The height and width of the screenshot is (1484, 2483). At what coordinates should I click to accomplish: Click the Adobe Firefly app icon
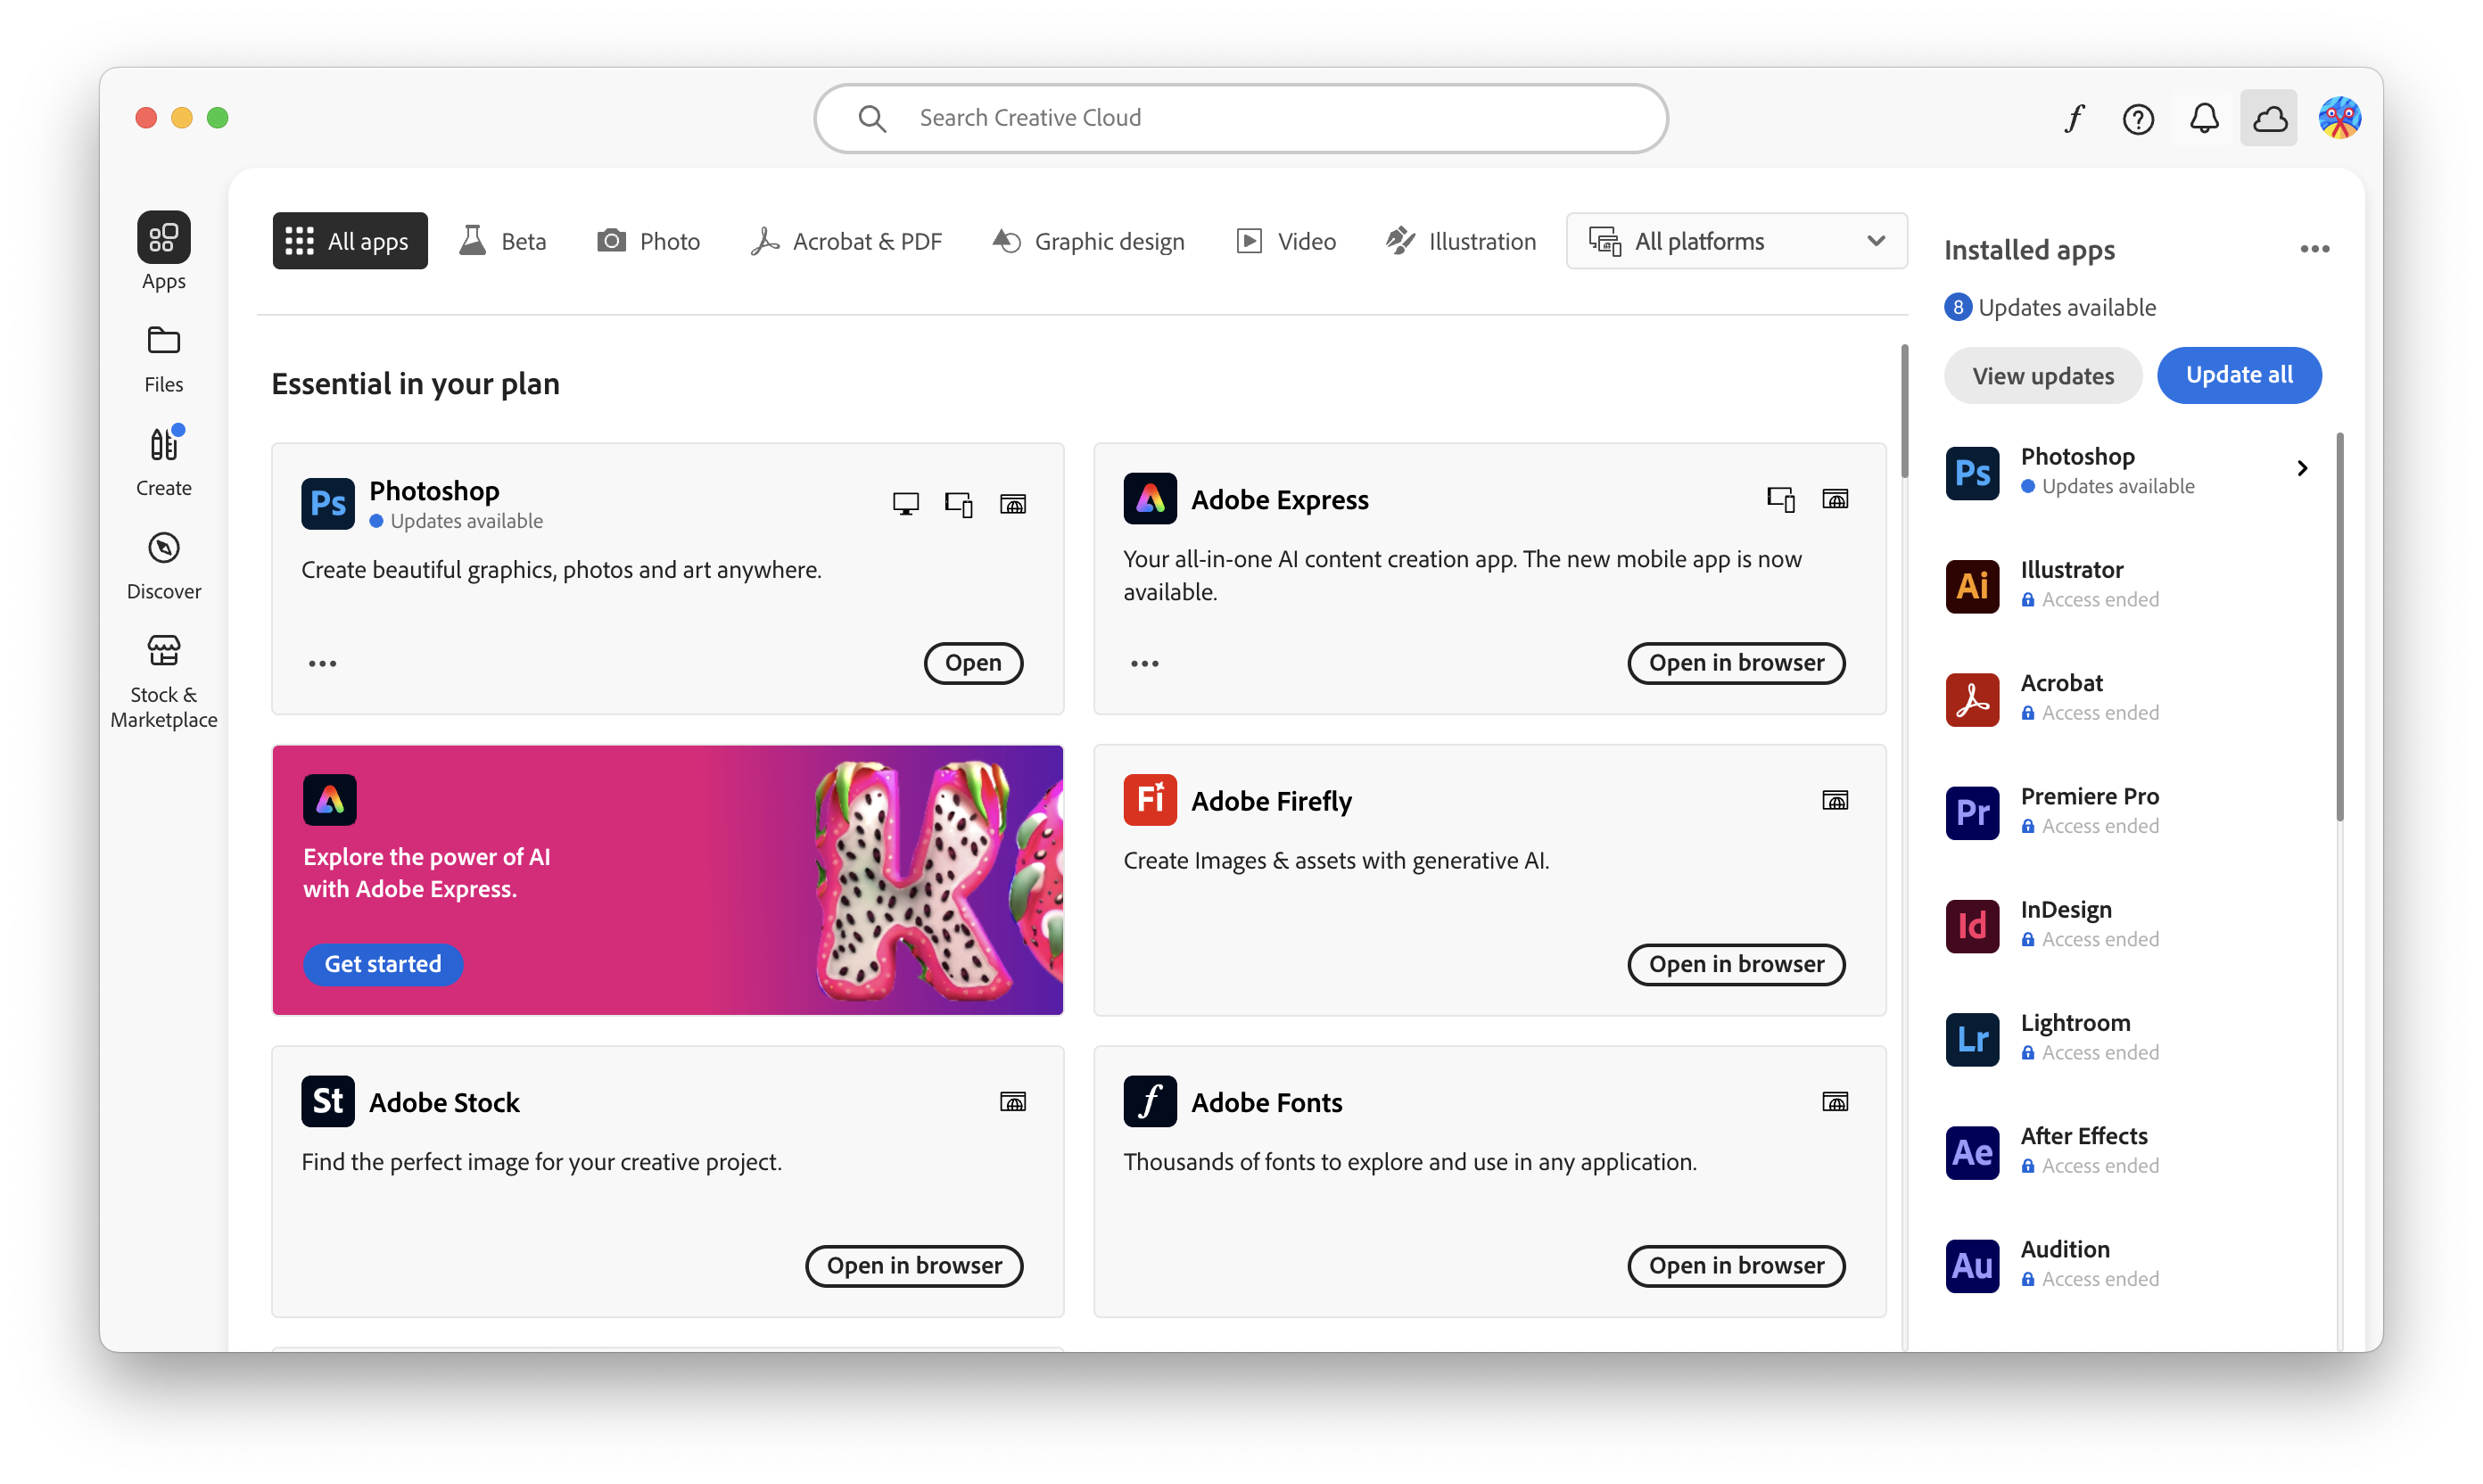pyautogui.click(x=1150, y=799)
